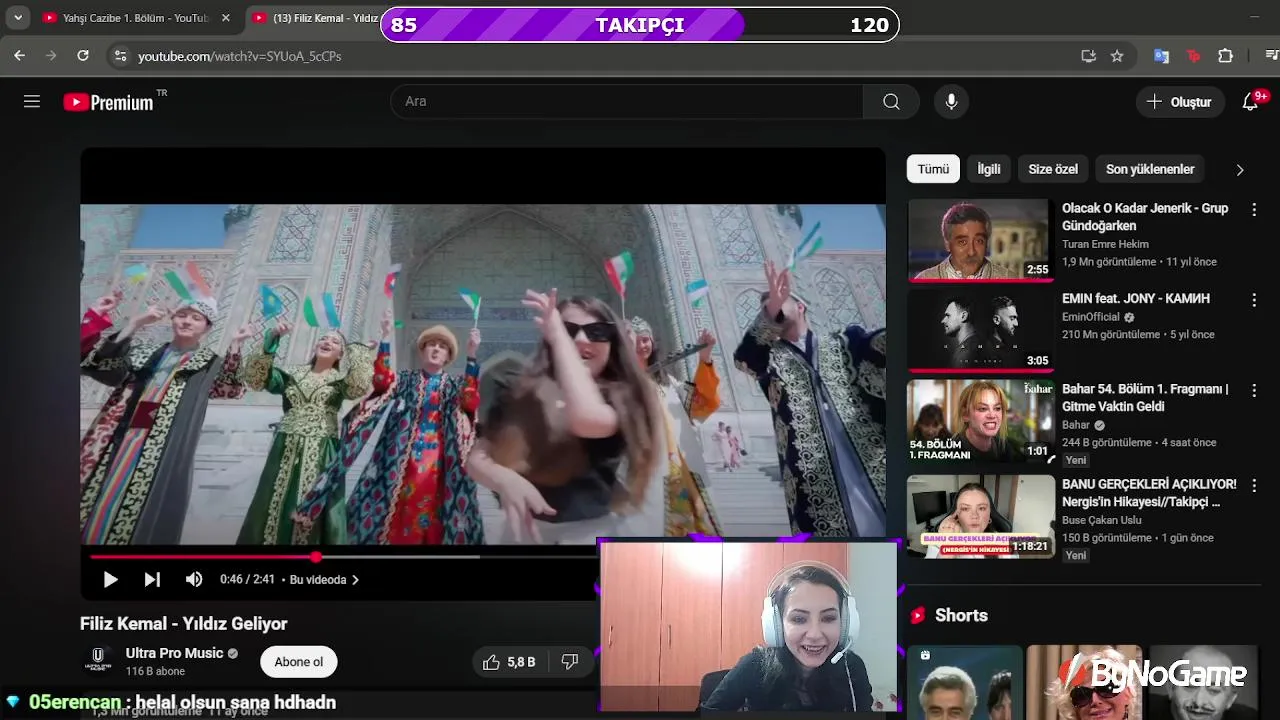Open options for Bahar 54. Bölüm video
This screenshot has height=720, width=1280.
(1253, 389)
